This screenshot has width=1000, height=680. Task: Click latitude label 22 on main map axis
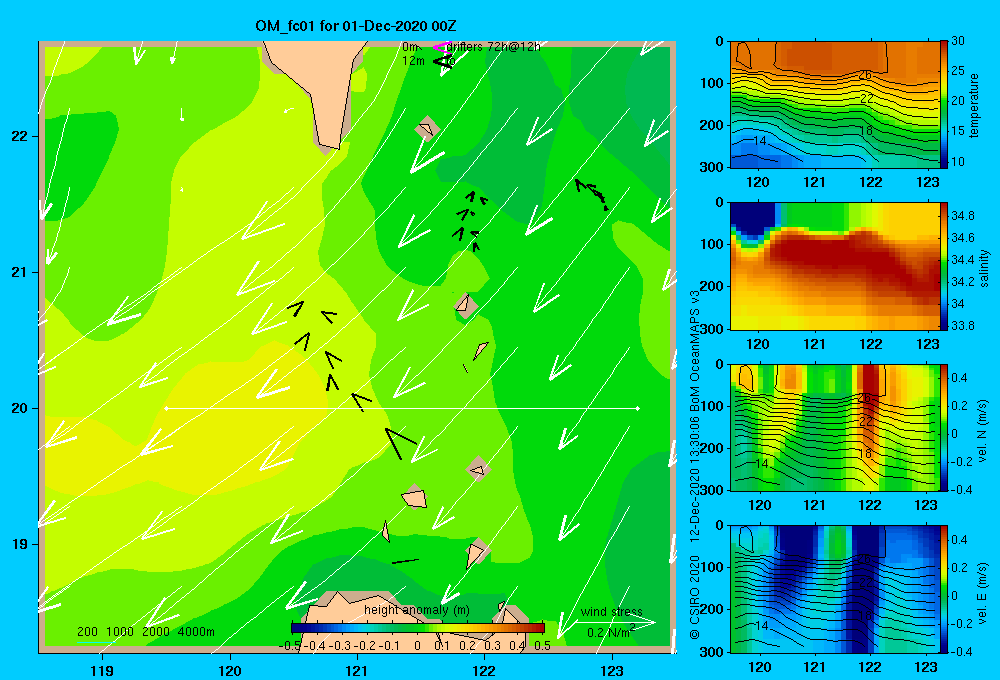point(19,136)
